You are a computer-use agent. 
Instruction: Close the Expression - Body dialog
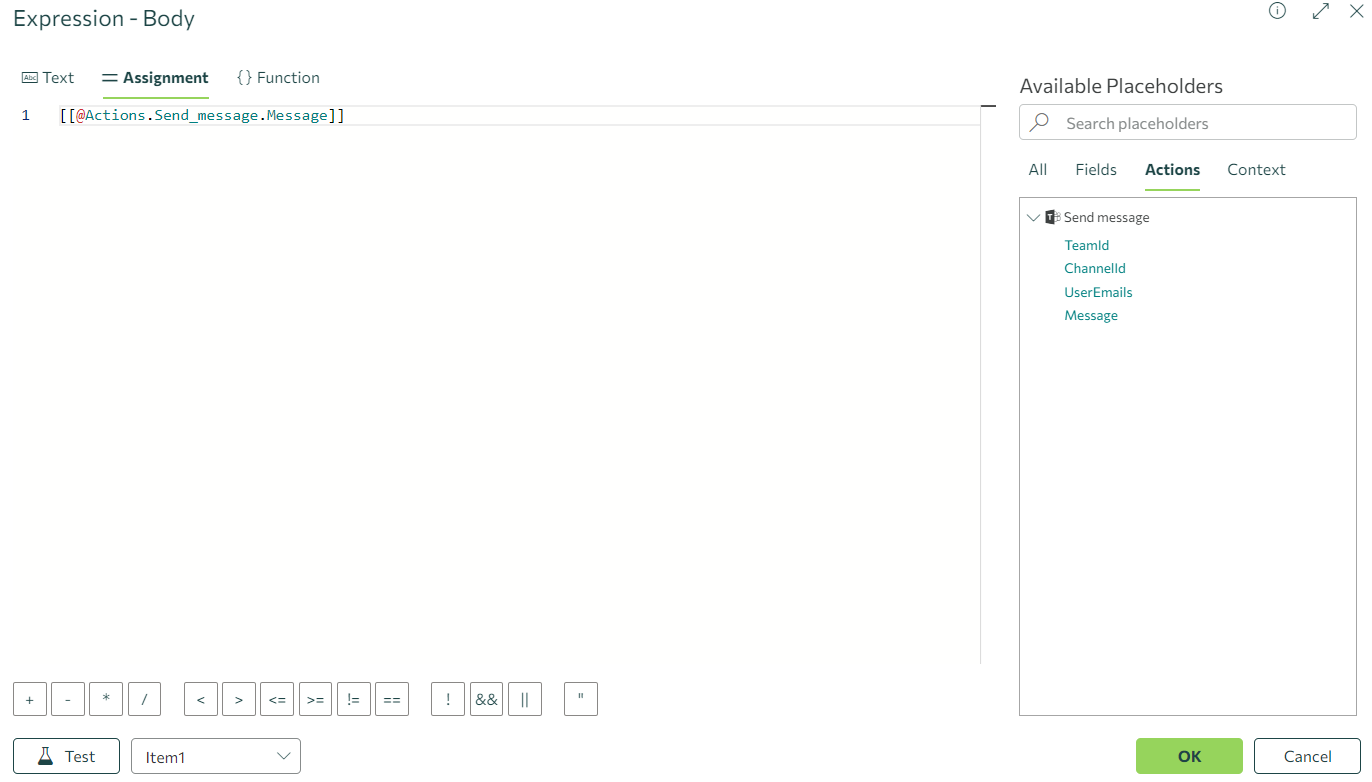click(1356, 11)
